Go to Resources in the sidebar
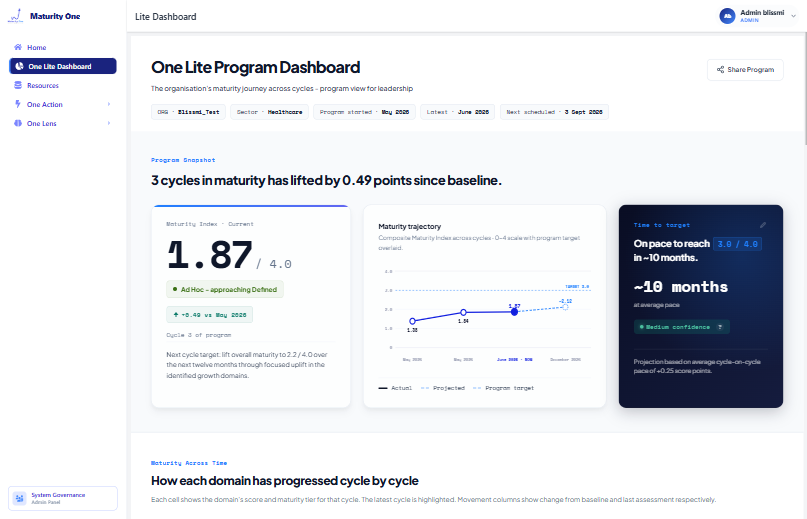The image size is (807, 519). [x=63, y=85]
